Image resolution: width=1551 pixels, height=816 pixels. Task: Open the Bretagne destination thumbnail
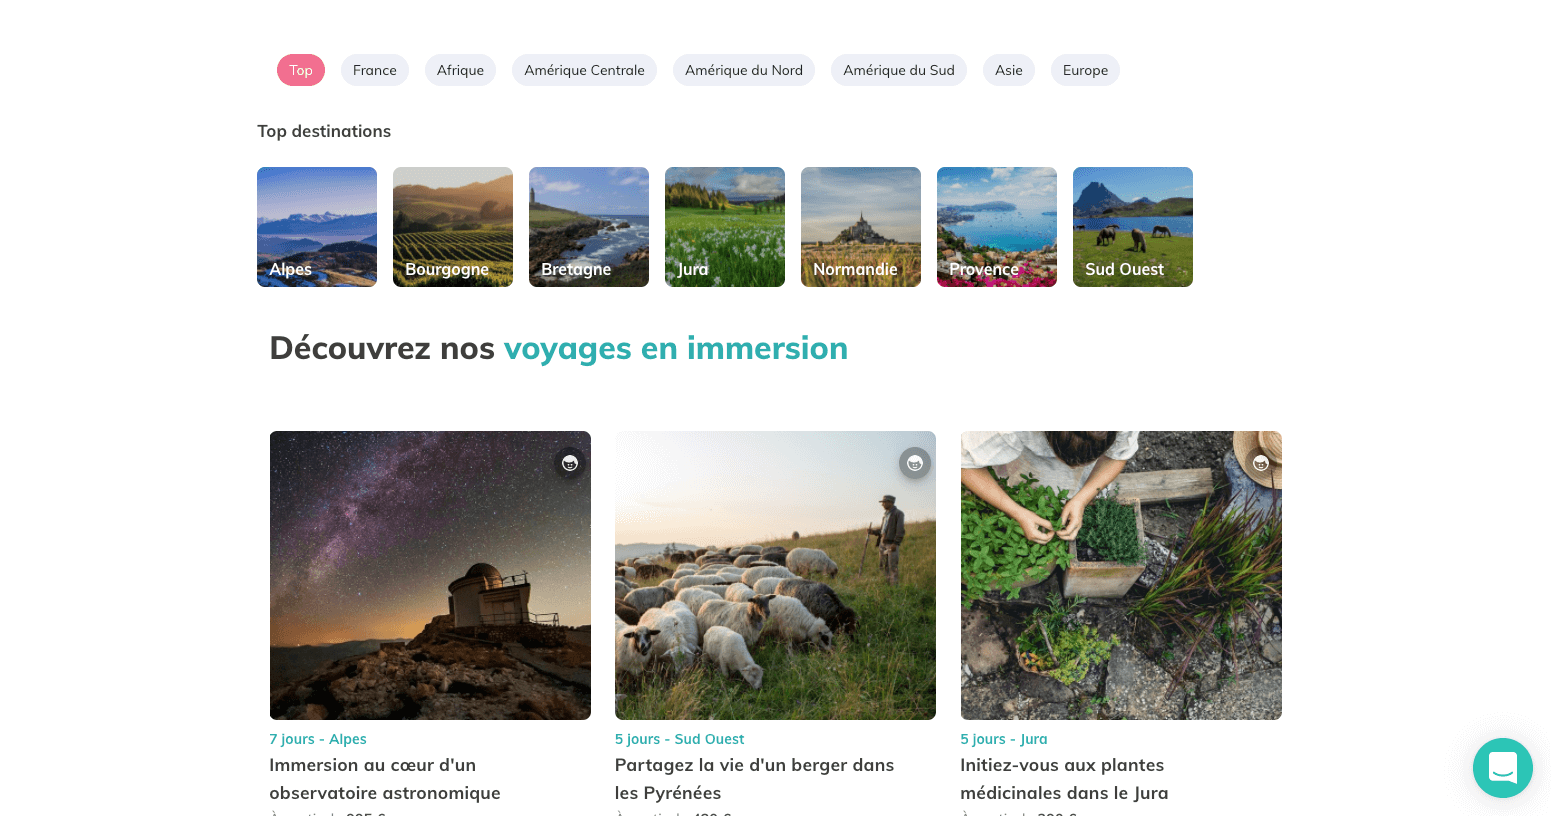tap(589, 227)
